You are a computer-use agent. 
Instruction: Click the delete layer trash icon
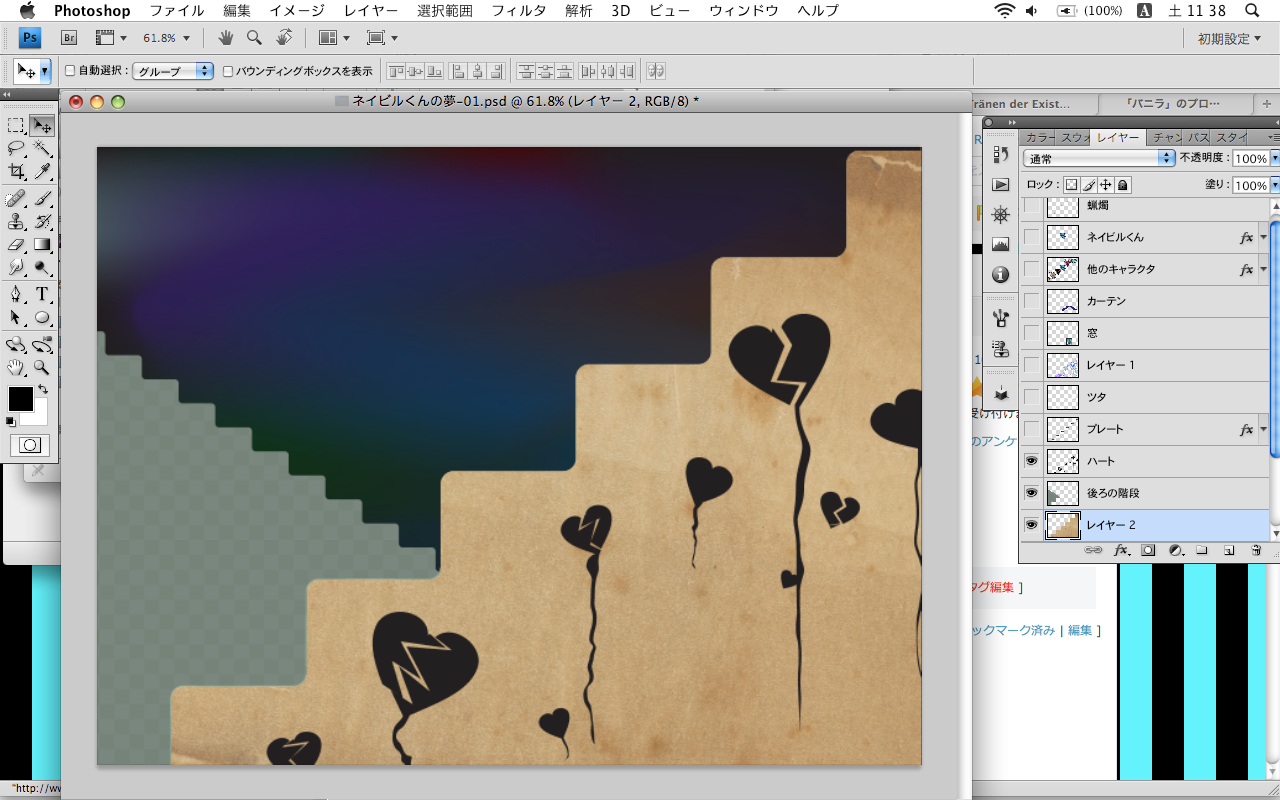click(1256, 550)
